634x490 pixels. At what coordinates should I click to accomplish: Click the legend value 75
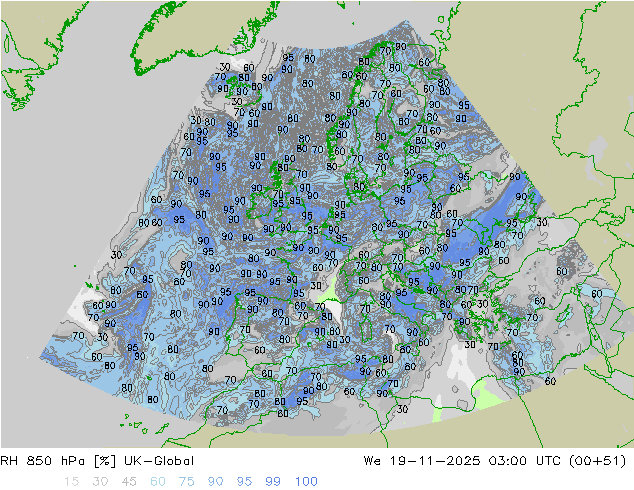[187, 481]
